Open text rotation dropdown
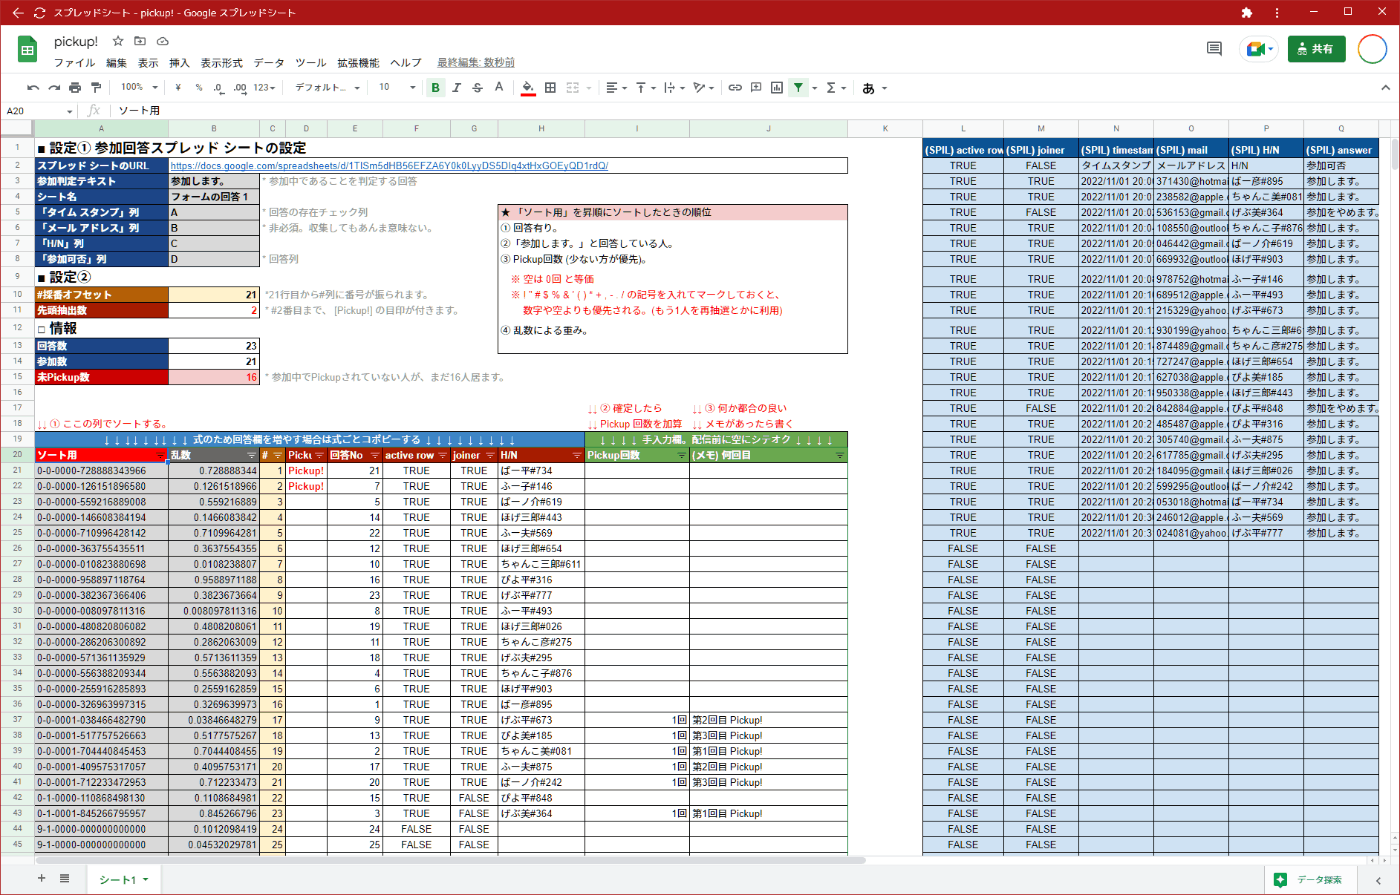1400x895 pixels. click(703, 88)
